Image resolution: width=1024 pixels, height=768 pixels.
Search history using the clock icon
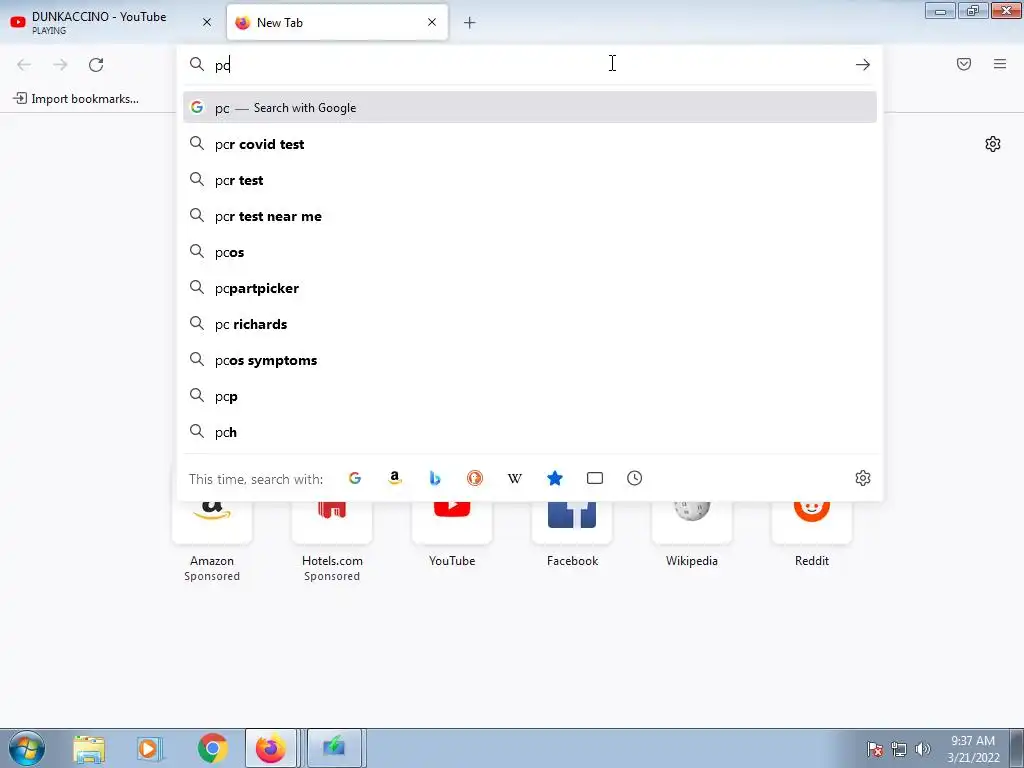coord(635,478)
